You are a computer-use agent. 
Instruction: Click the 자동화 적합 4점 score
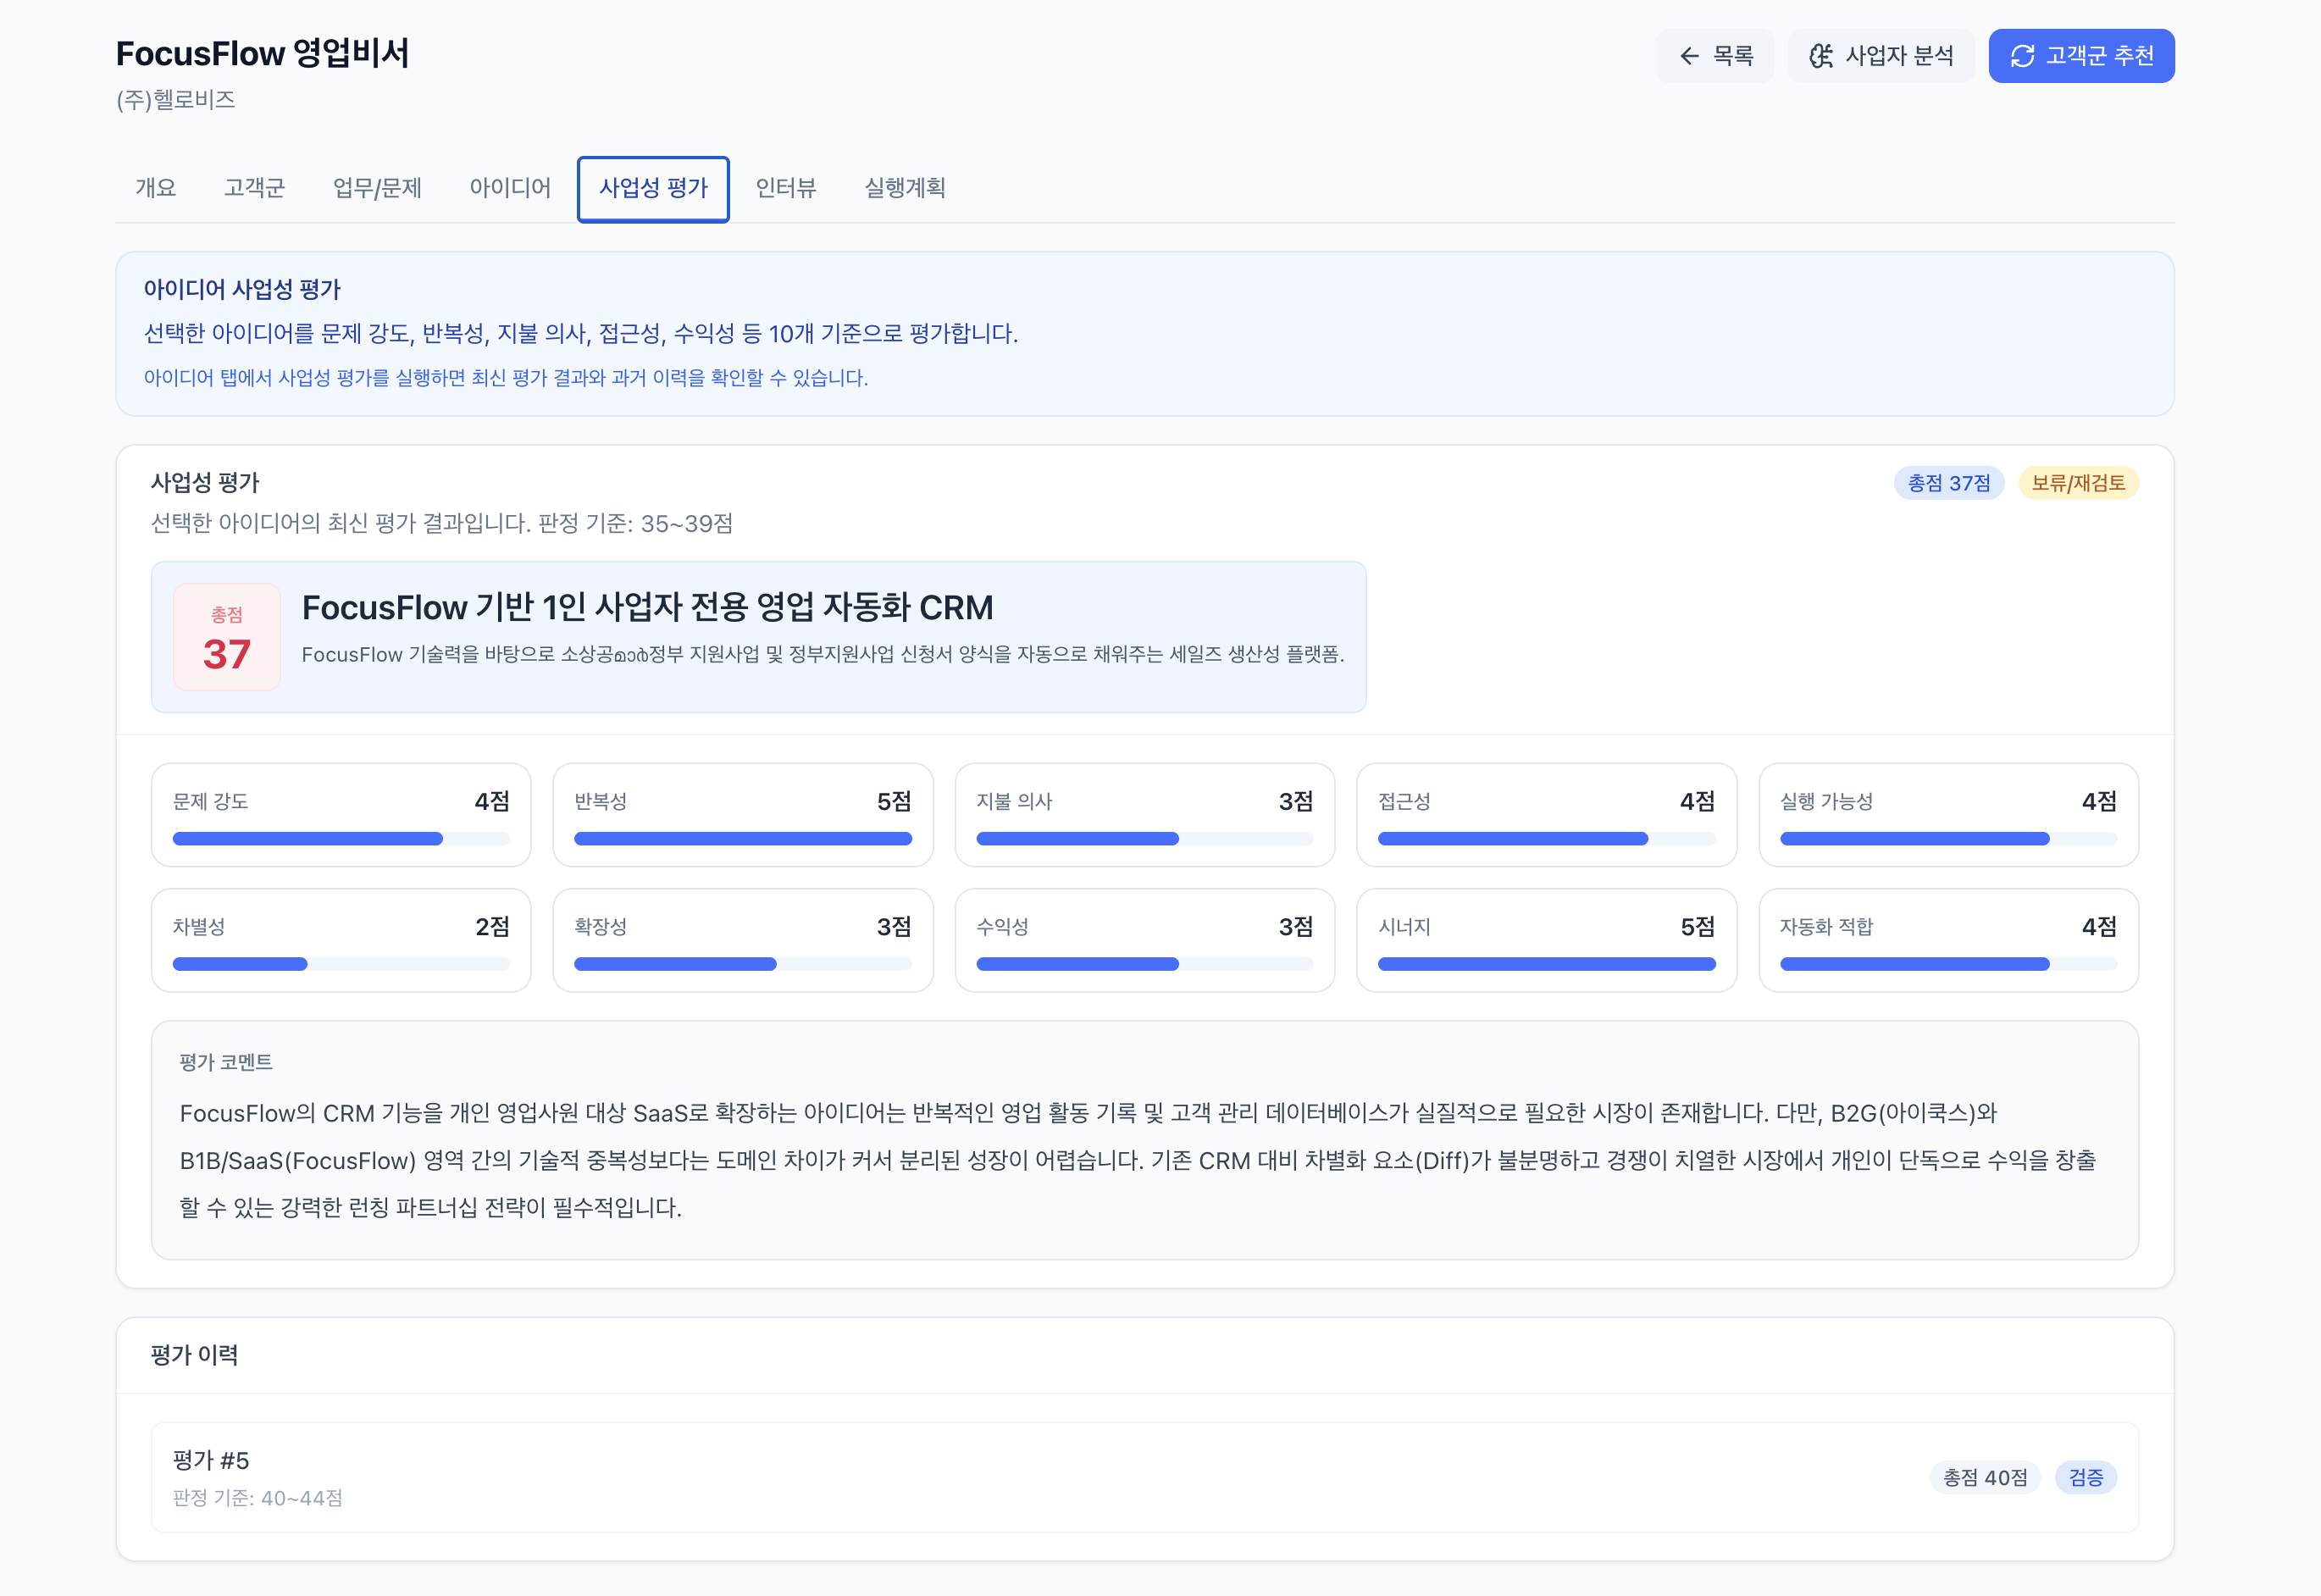pyautogui.click(x=2099, y=926)
